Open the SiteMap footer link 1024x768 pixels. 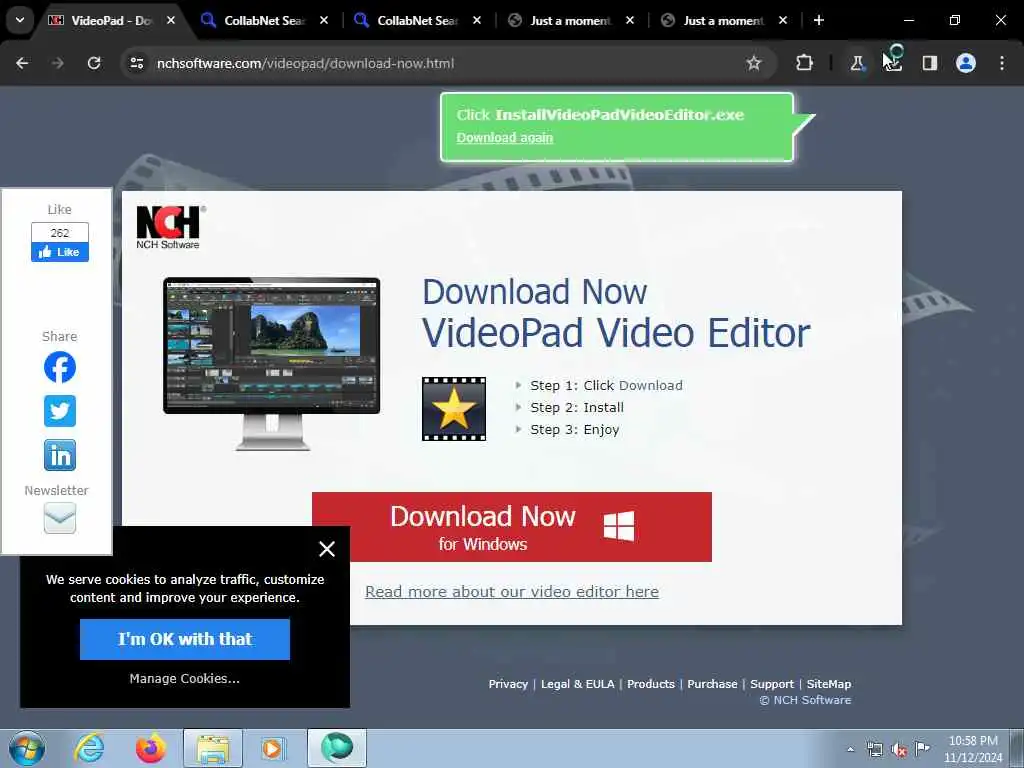coord(829,684)
